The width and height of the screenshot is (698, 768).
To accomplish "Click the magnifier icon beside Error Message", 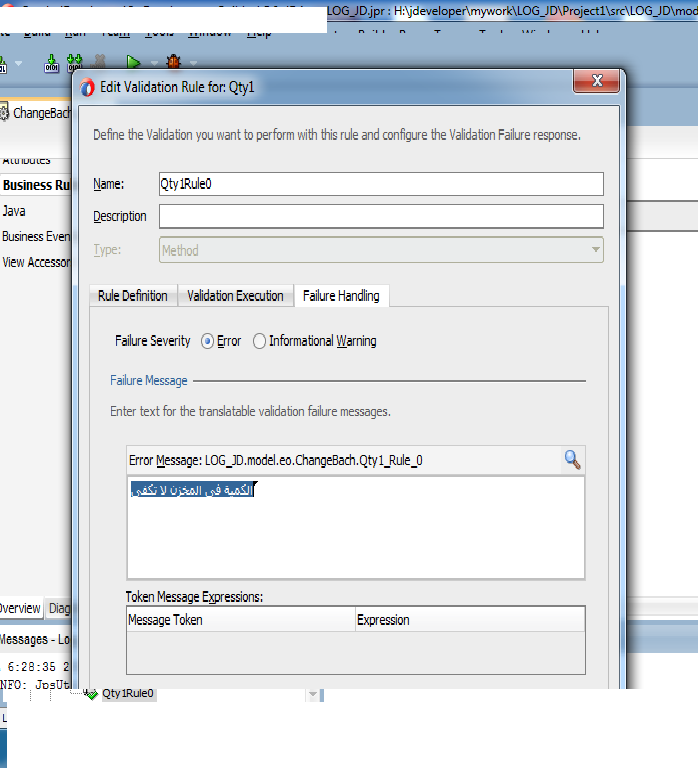I will point(572,459).
